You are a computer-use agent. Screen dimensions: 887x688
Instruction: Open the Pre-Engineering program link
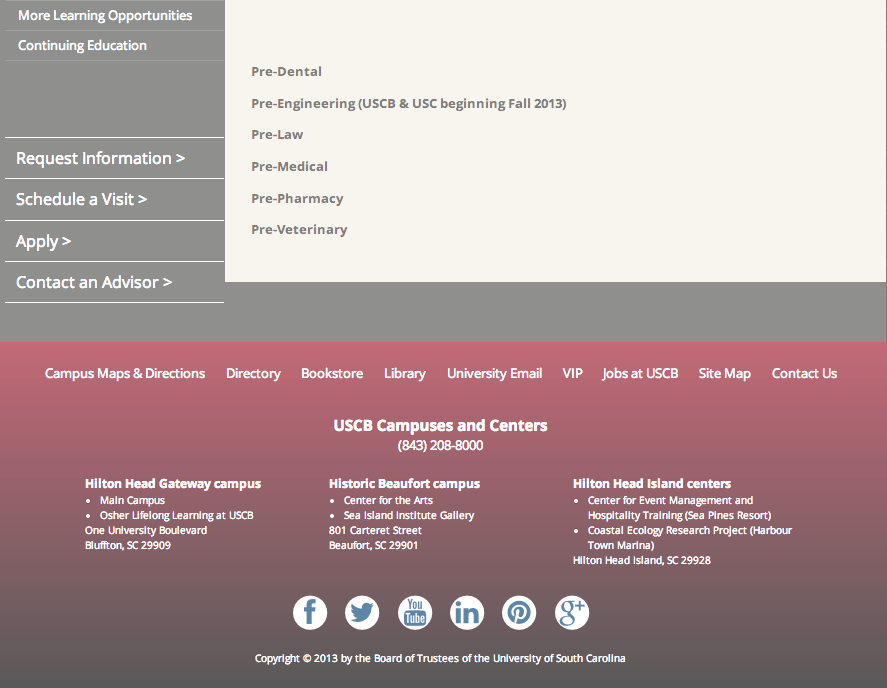coord(408,104)
